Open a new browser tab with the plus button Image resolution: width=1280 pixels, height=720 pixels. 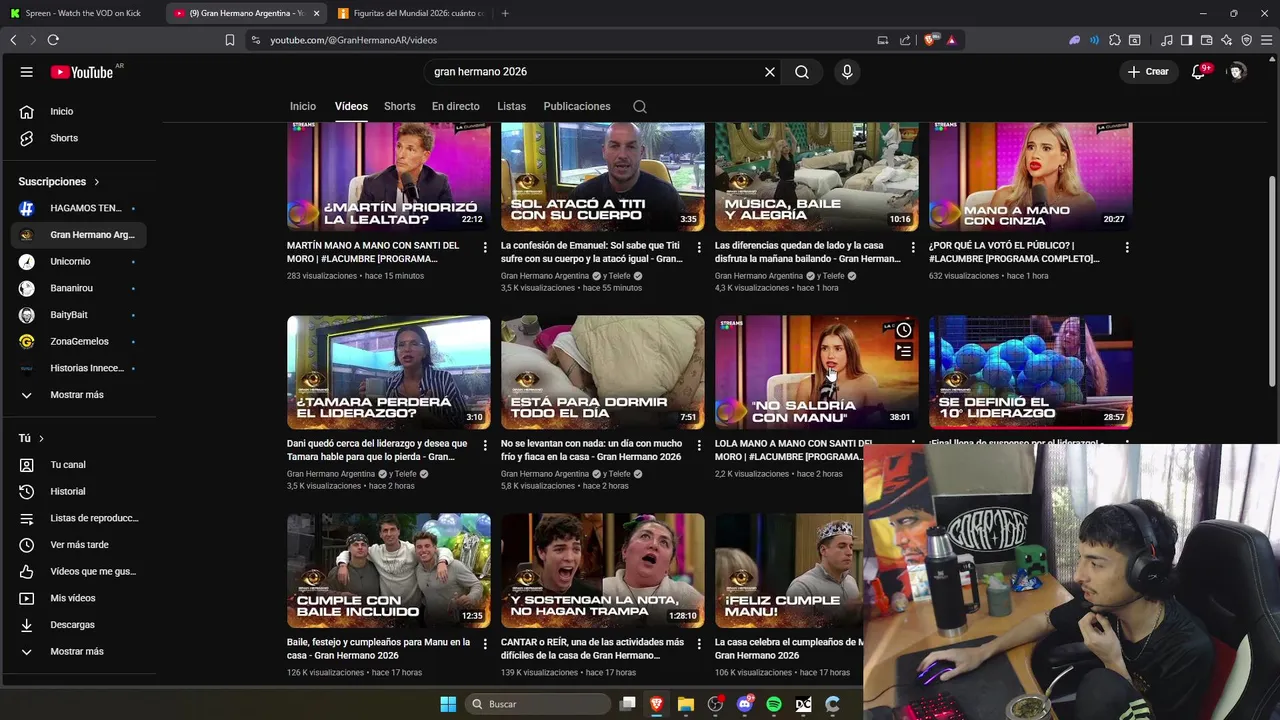tap(505, 13)
